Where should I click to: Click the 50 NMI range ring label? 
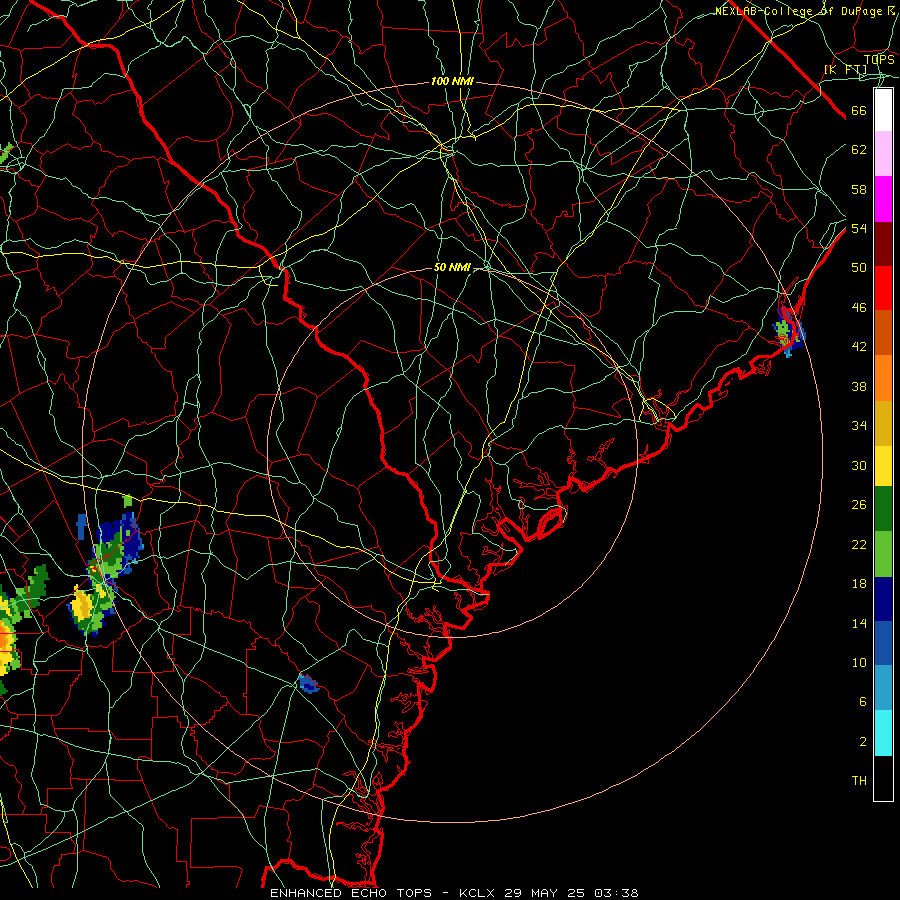click(x=452, y=267)
